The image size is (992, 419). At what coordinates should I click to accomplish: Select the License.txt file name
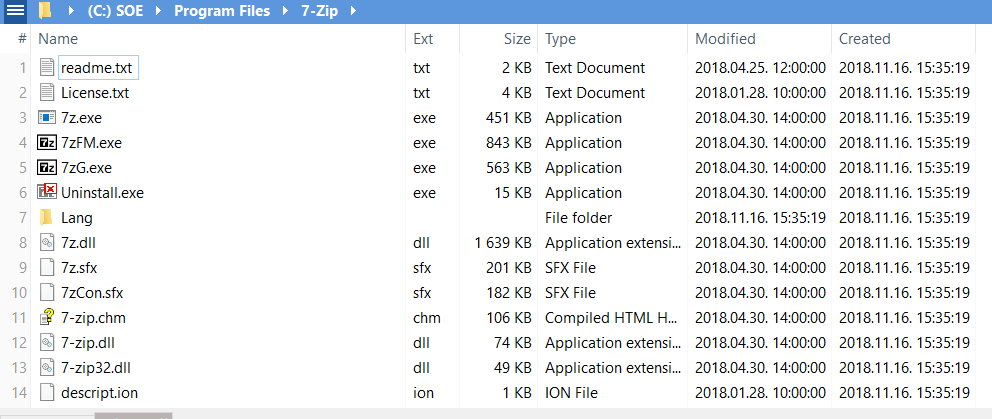tap(95, 93)
